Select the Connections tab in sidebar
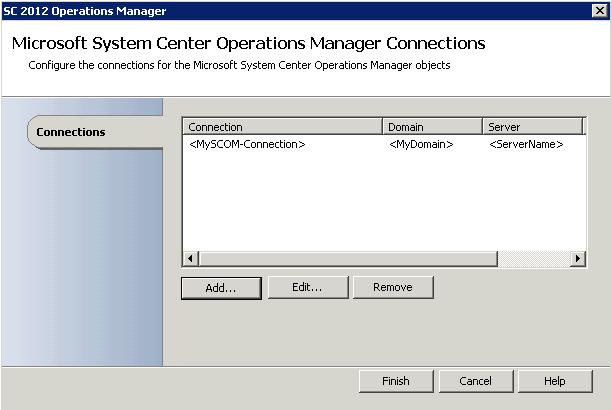The width and height of the screenshot is (611, 410). [95, 132]
